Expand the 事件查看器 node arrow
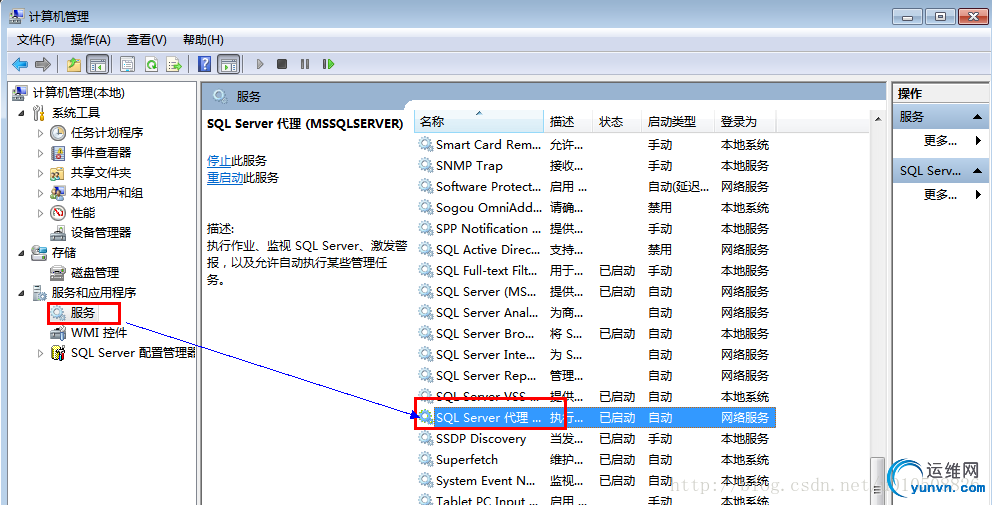 (40, 153)
